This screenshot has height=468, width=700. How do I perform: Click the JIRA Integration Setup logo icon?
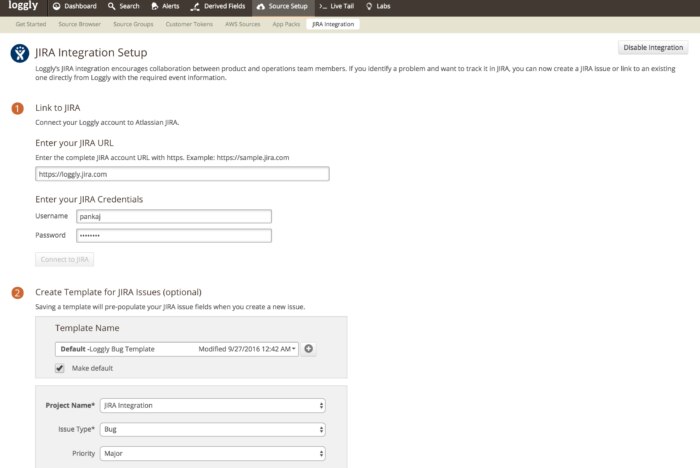[18, 53]
